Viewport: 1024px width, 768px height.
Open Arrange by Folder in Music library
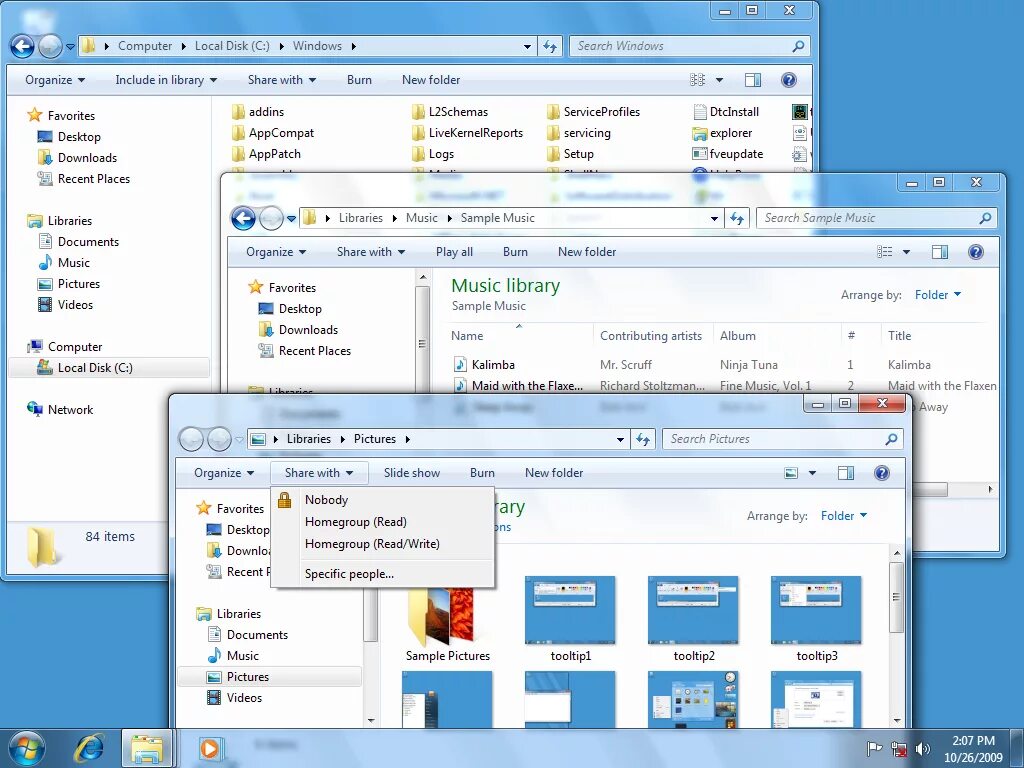[x=938, y=295]
